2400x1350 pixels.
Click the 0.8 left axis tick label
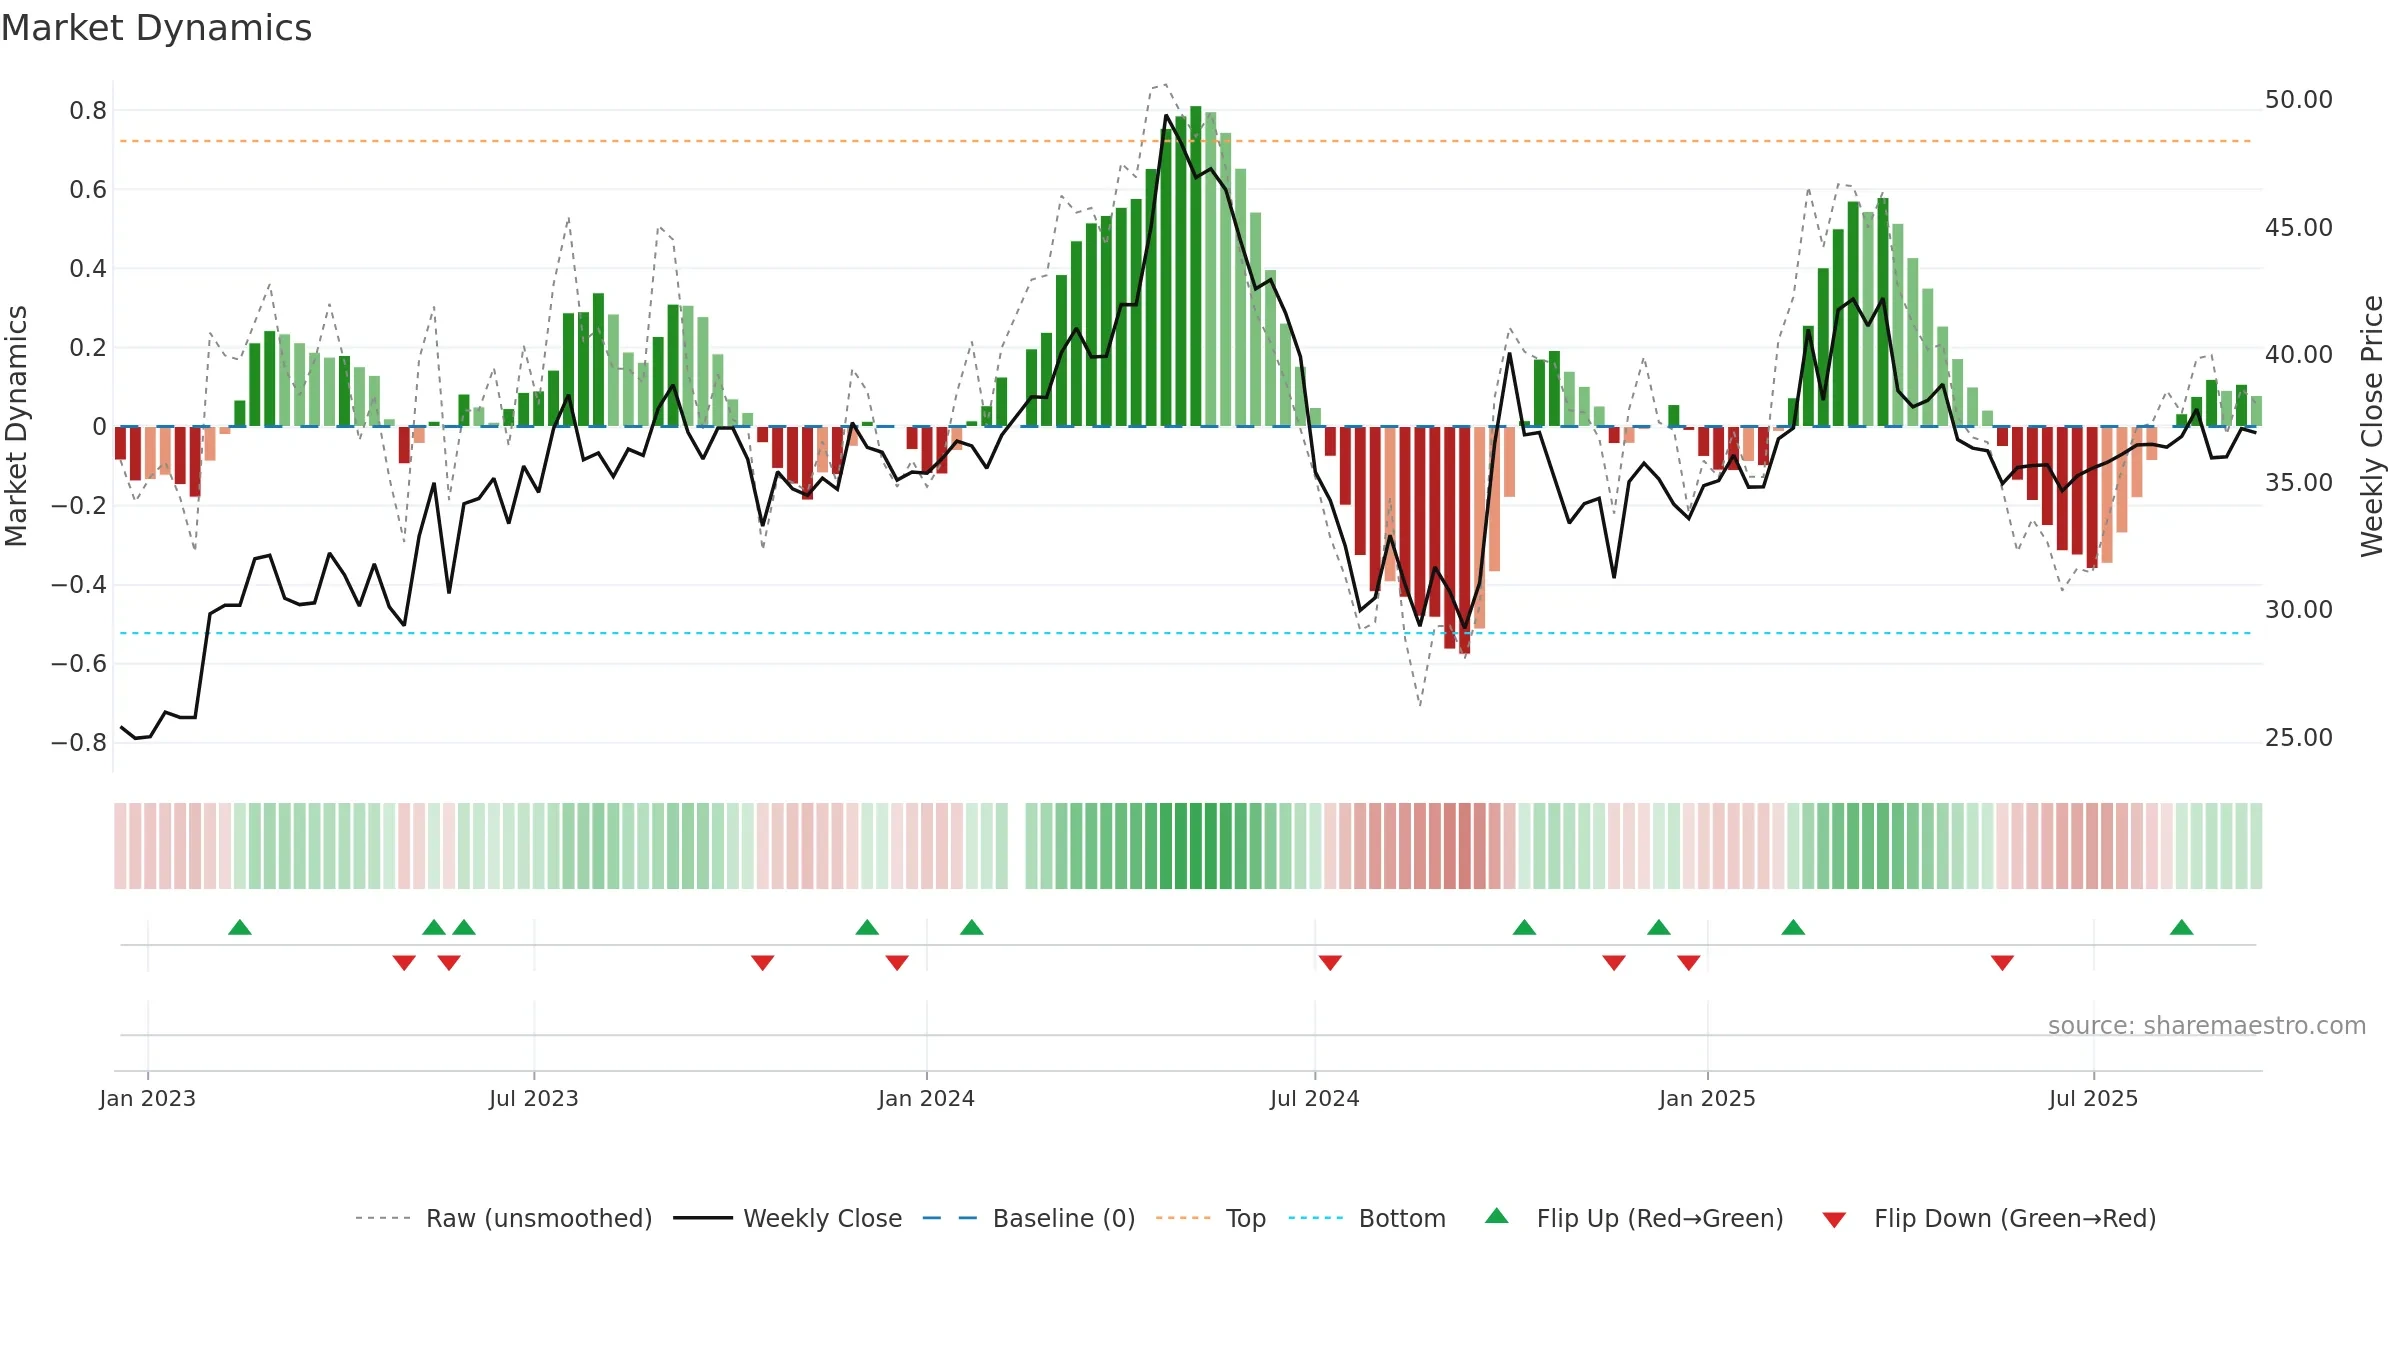(88, 111)
